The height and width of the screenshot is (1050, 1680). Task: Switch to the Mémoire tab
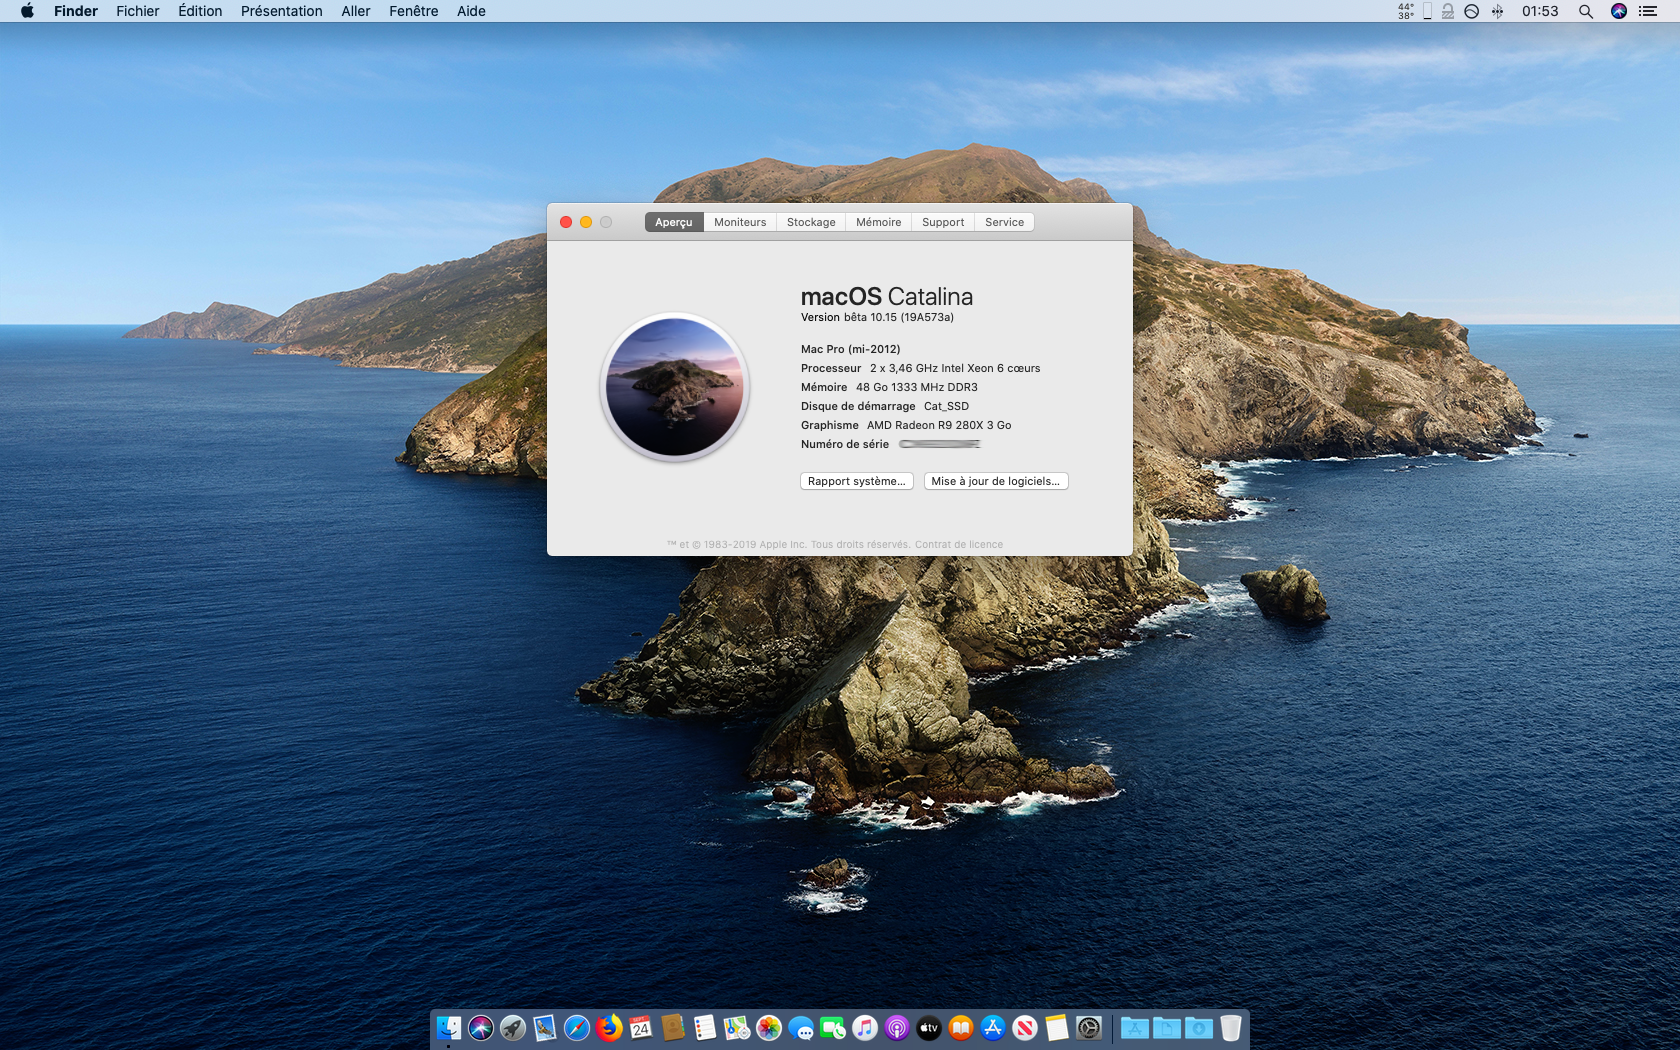pyautogui.click(x=879, y=222)
